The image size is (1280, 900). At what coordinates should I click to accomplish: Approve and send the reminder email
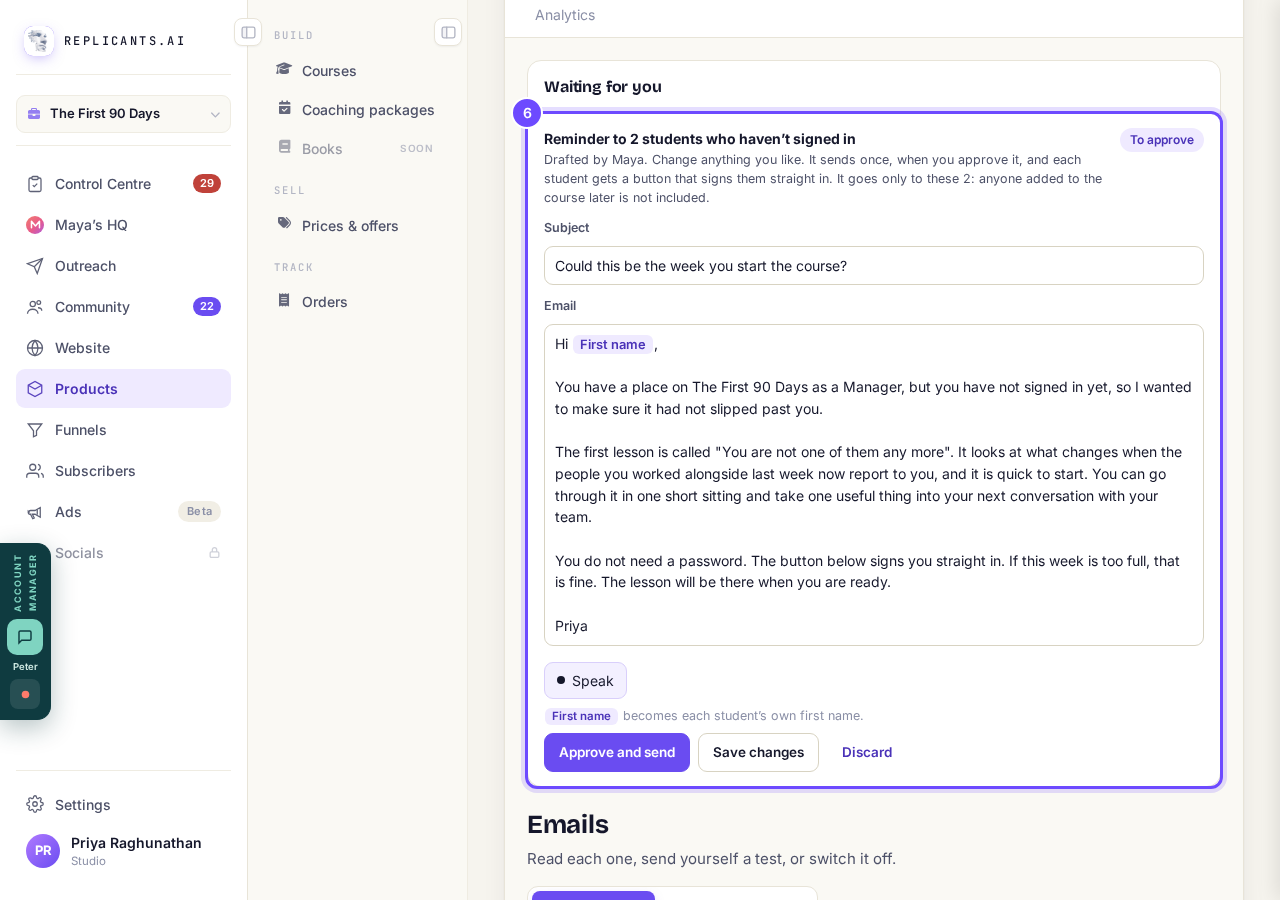click(617, 752)
